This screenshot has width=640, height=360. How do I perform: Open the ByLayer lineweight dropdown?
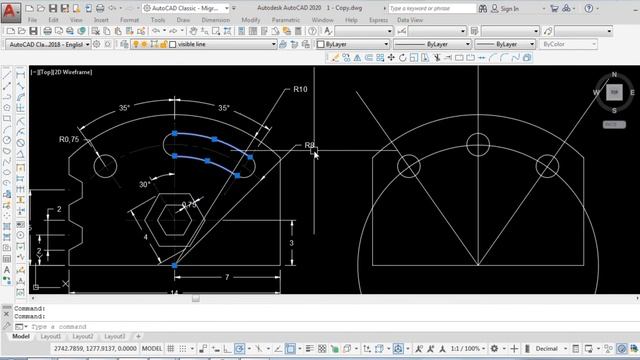click(x=505, y=44)
